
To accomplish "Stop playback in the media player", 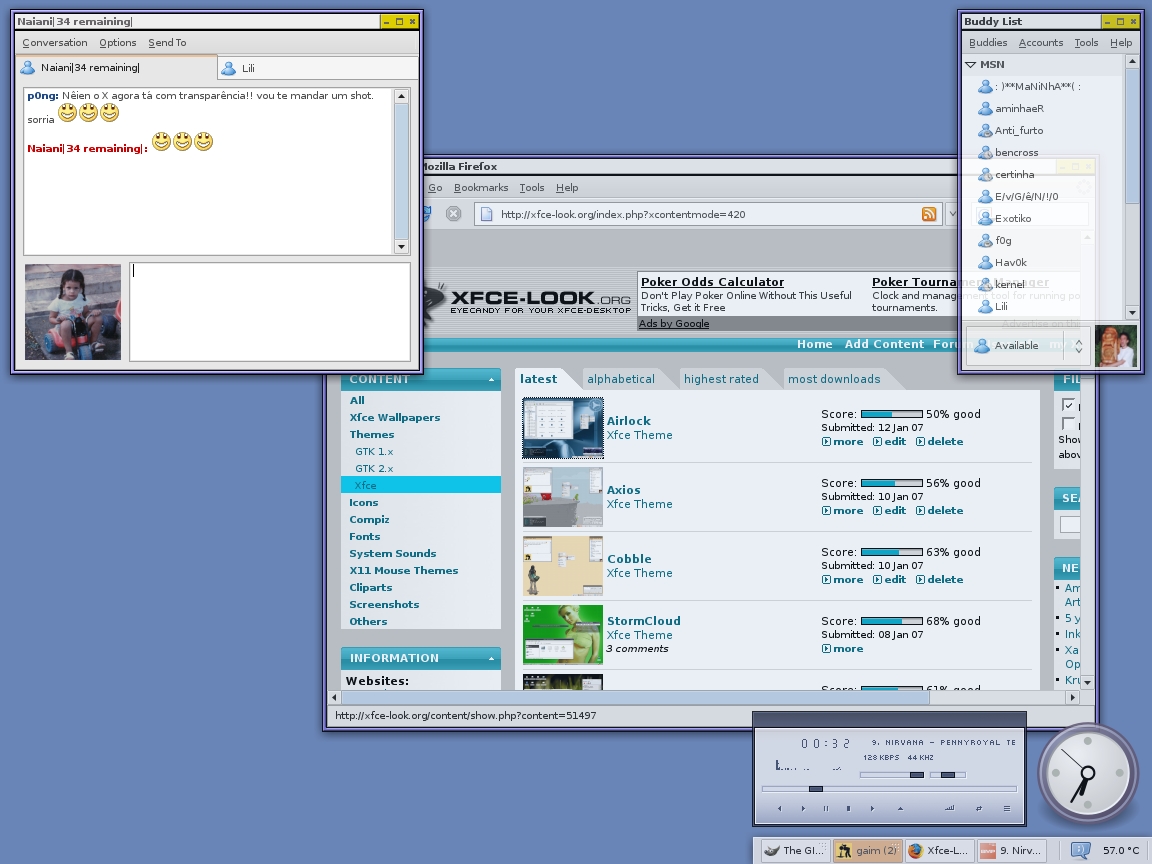I will 849,808.
